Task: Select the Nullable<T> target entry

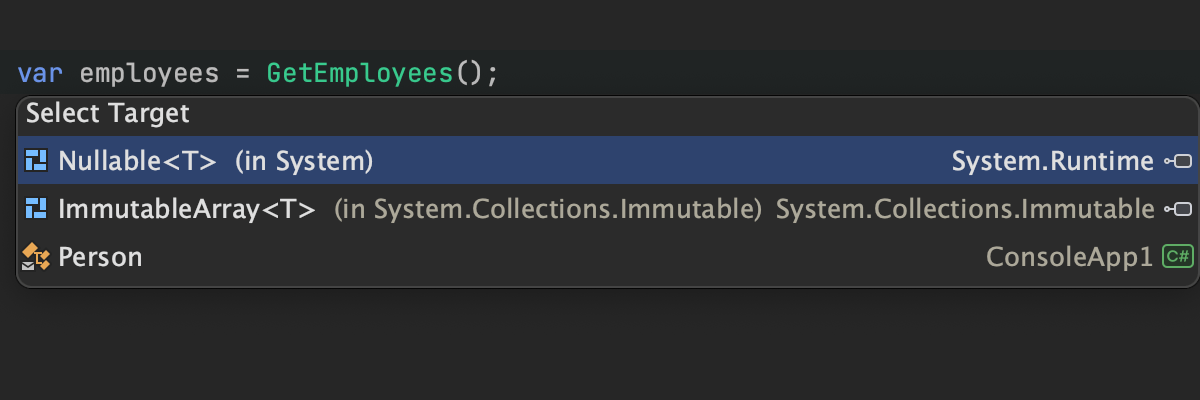Action: pyautogui.click(x=137, y=160)
